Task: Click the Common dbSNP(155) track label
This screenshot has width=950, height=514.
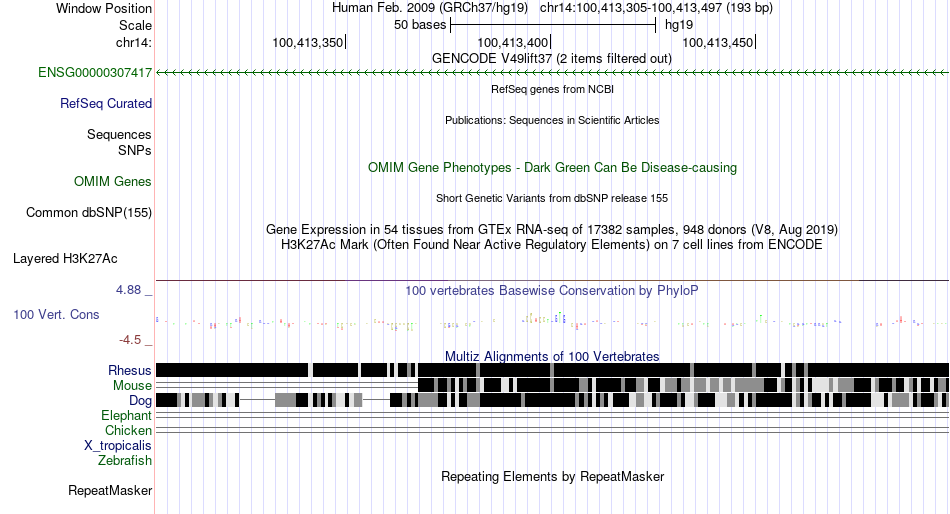Action: (x=89, y=213)
